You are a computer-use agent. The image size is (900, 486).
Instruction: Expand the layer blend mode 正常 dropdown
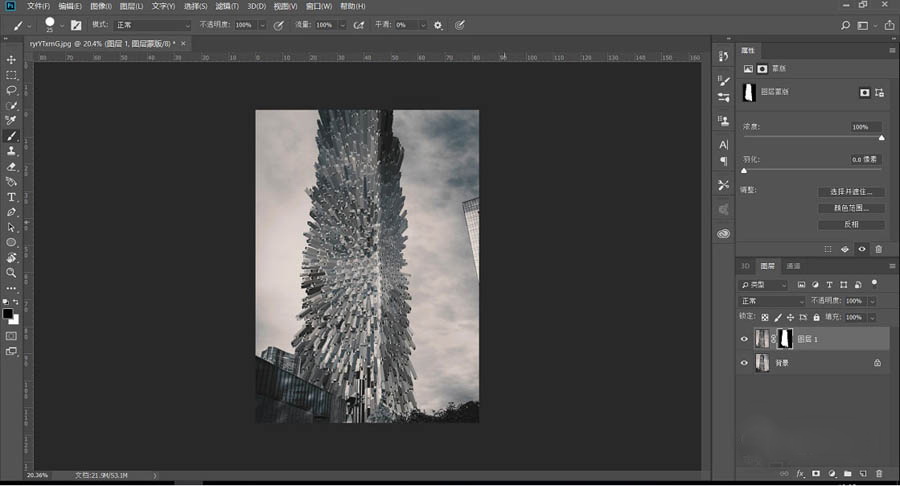tap(772, 300)
